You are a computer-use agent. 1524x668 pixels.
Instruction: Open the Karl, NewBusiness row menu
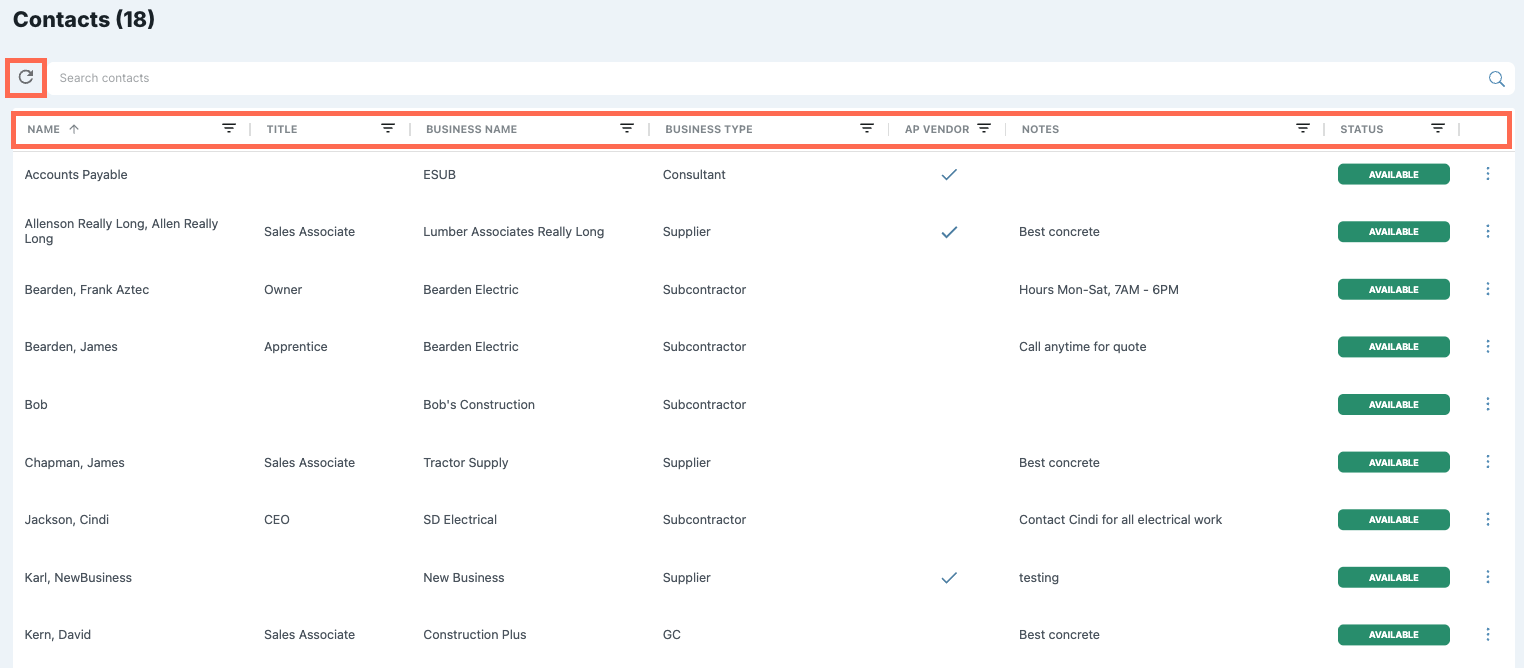(1488, 577)
